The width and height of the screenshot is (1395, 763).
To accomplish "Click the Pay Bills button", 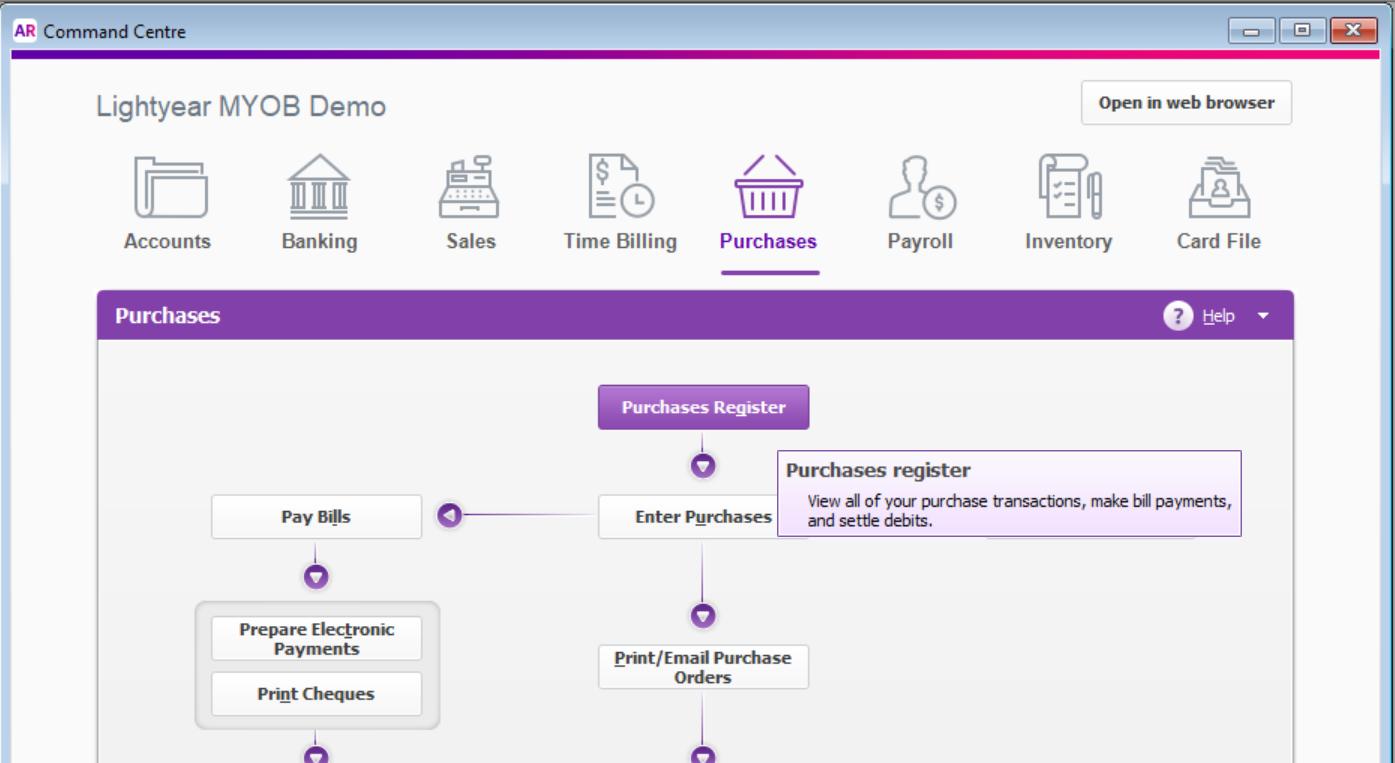I will (x=316, y=517).
